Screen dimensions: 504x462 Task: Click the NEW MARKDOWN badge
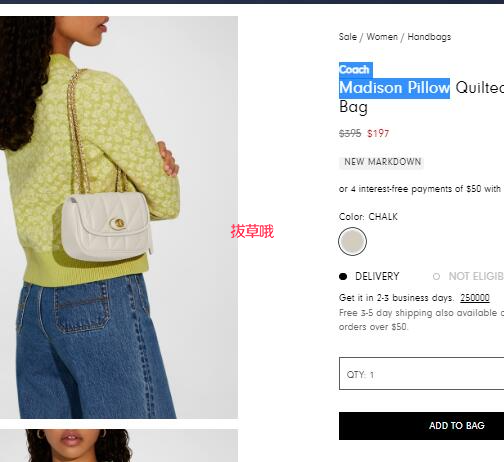[x=382, y=162]
